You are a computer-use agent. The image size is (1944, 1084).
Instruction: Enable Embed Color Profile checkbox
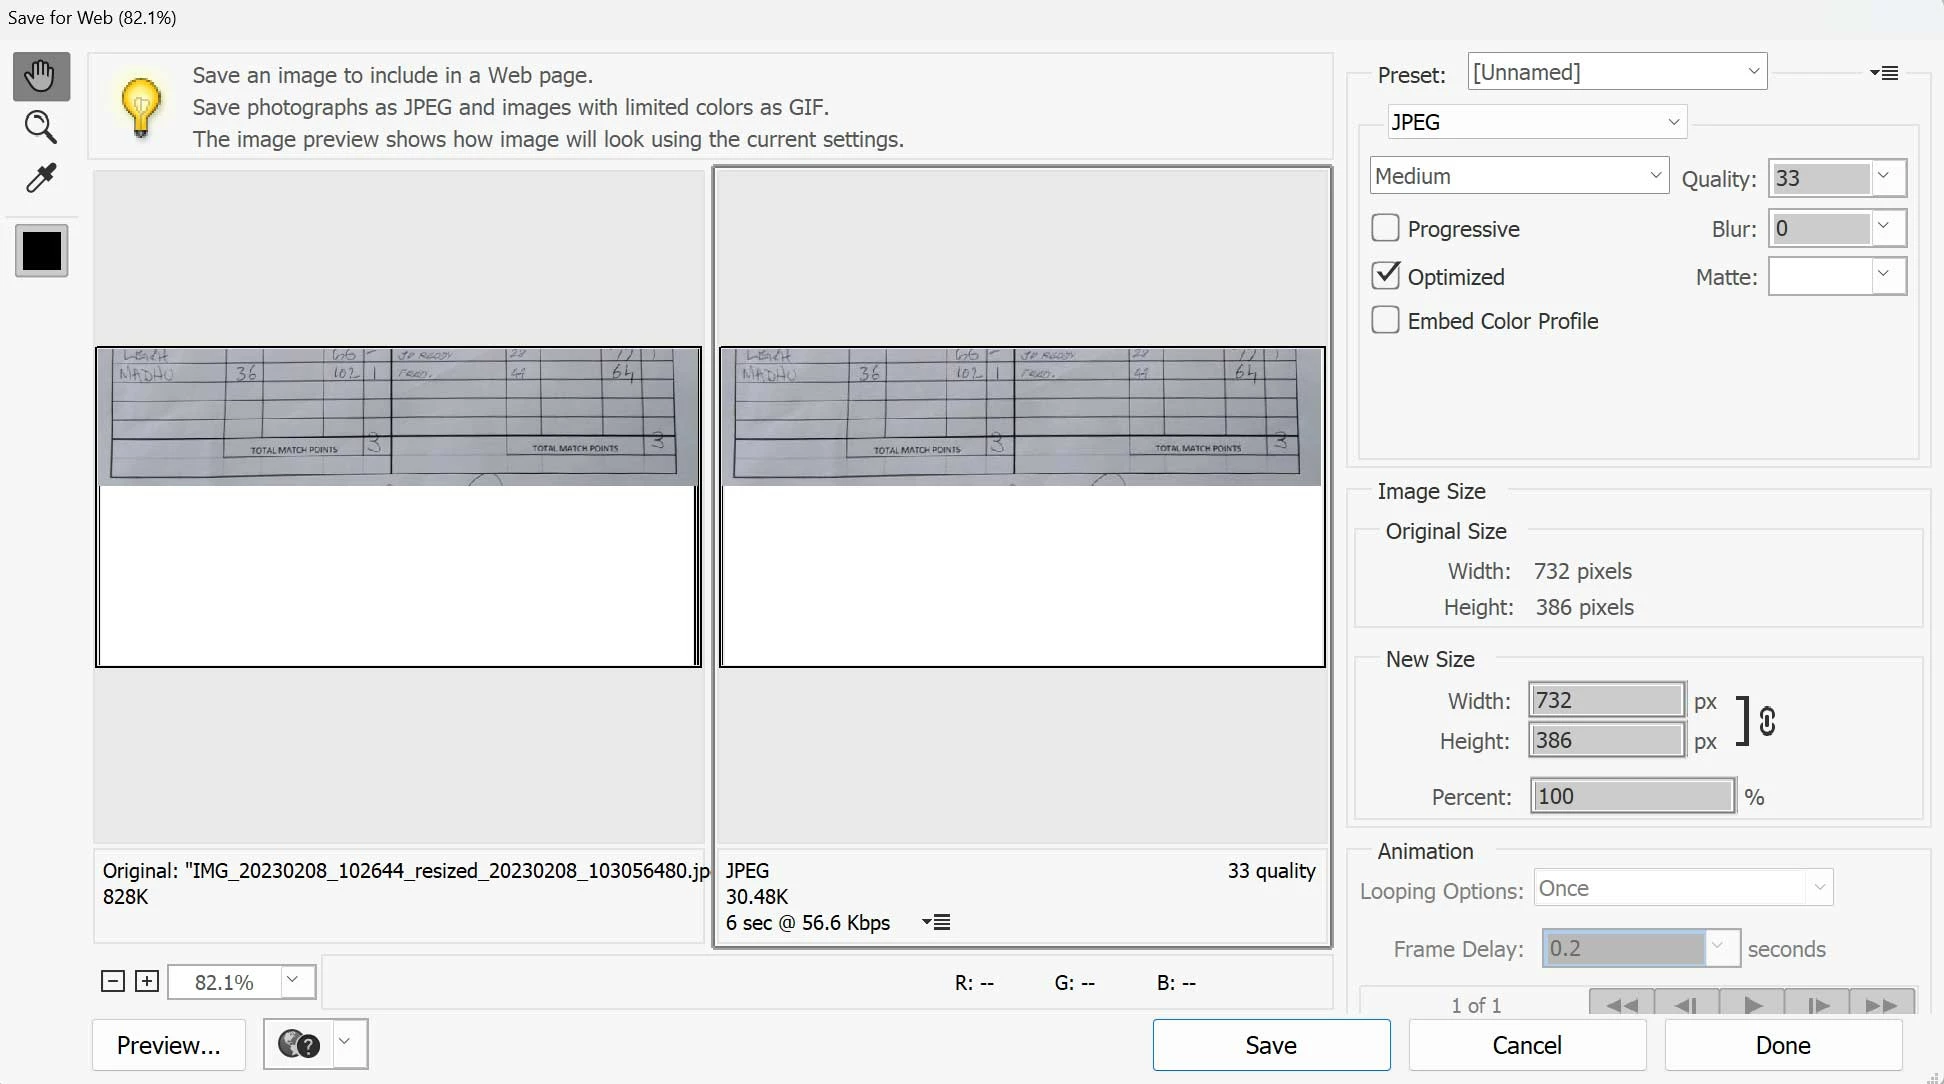tap(1385, 320)
